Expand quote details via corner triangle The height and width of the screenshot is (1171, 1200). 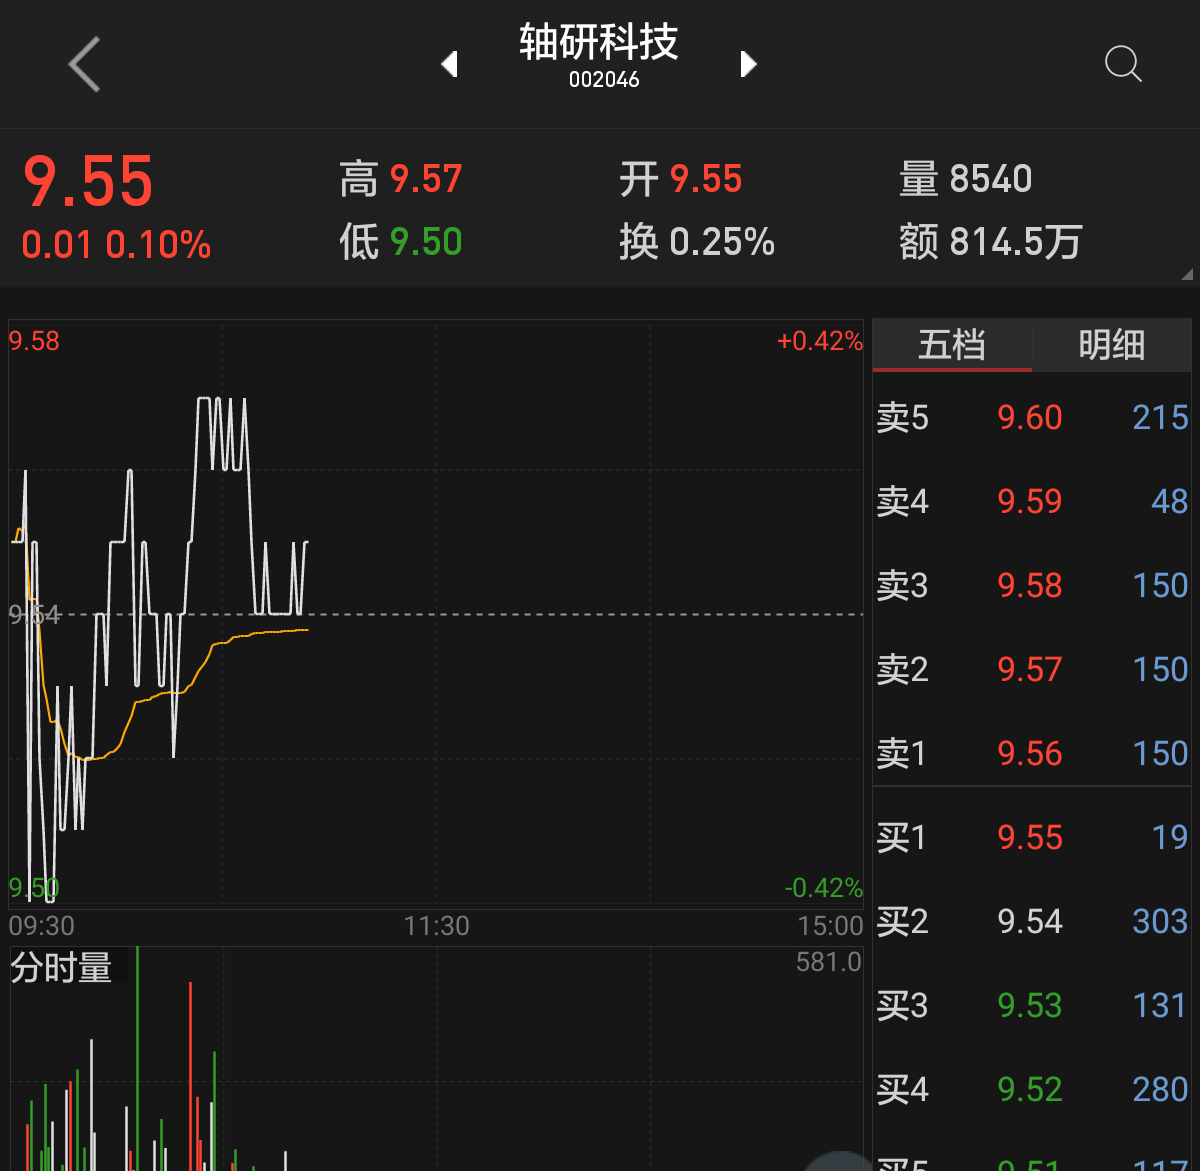(x=1187, y=273)
